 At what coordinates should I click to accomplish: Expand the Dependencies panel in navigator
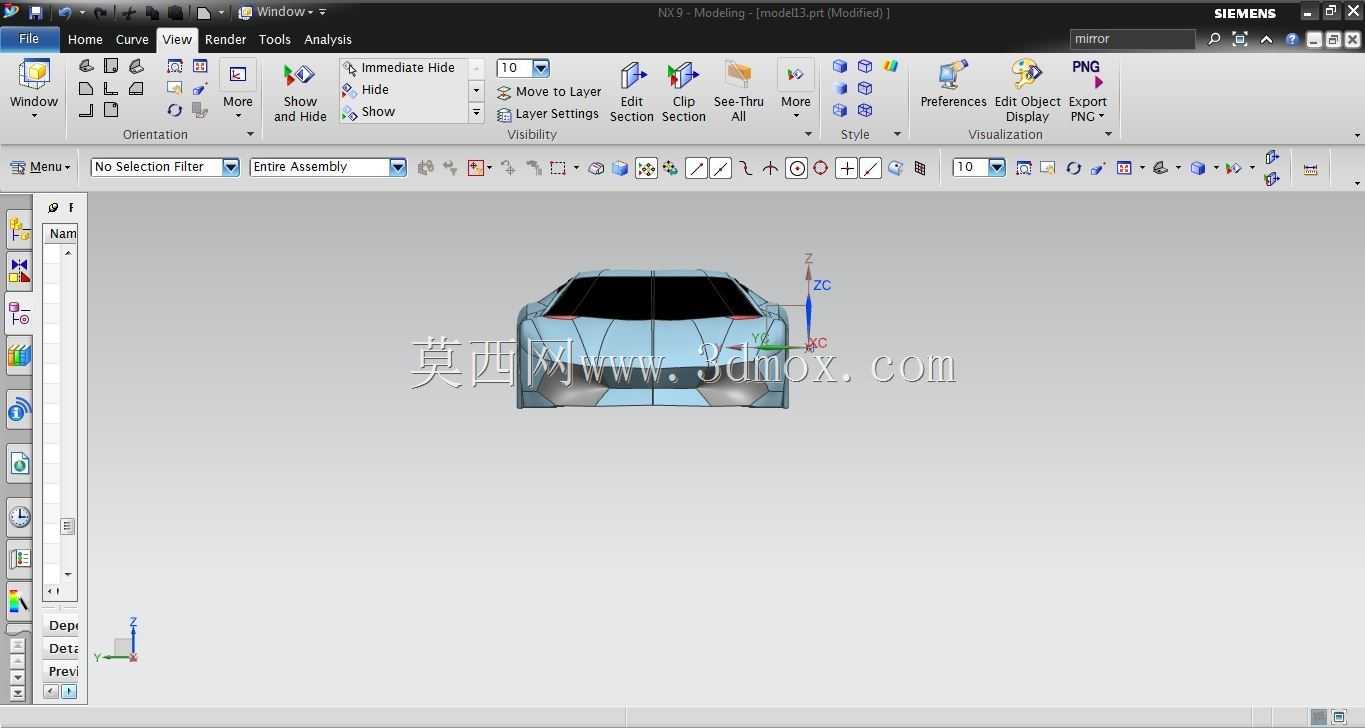pyautogui.click(x=61, y=625)
